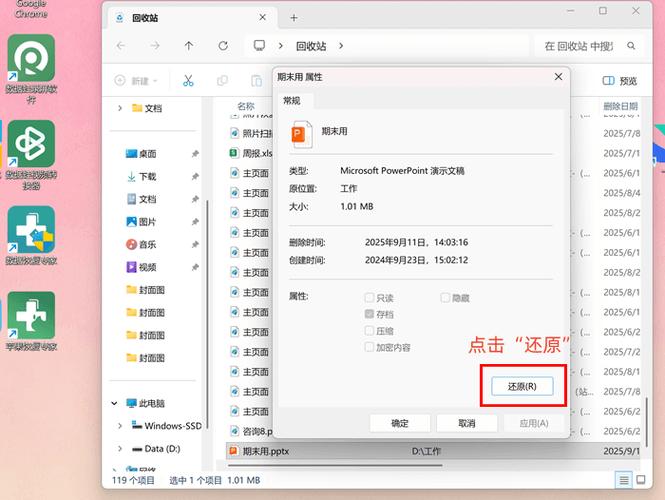Confirm the dialog with 确定
The width and height of the screenshot is (665, 500).
point(400,423)
